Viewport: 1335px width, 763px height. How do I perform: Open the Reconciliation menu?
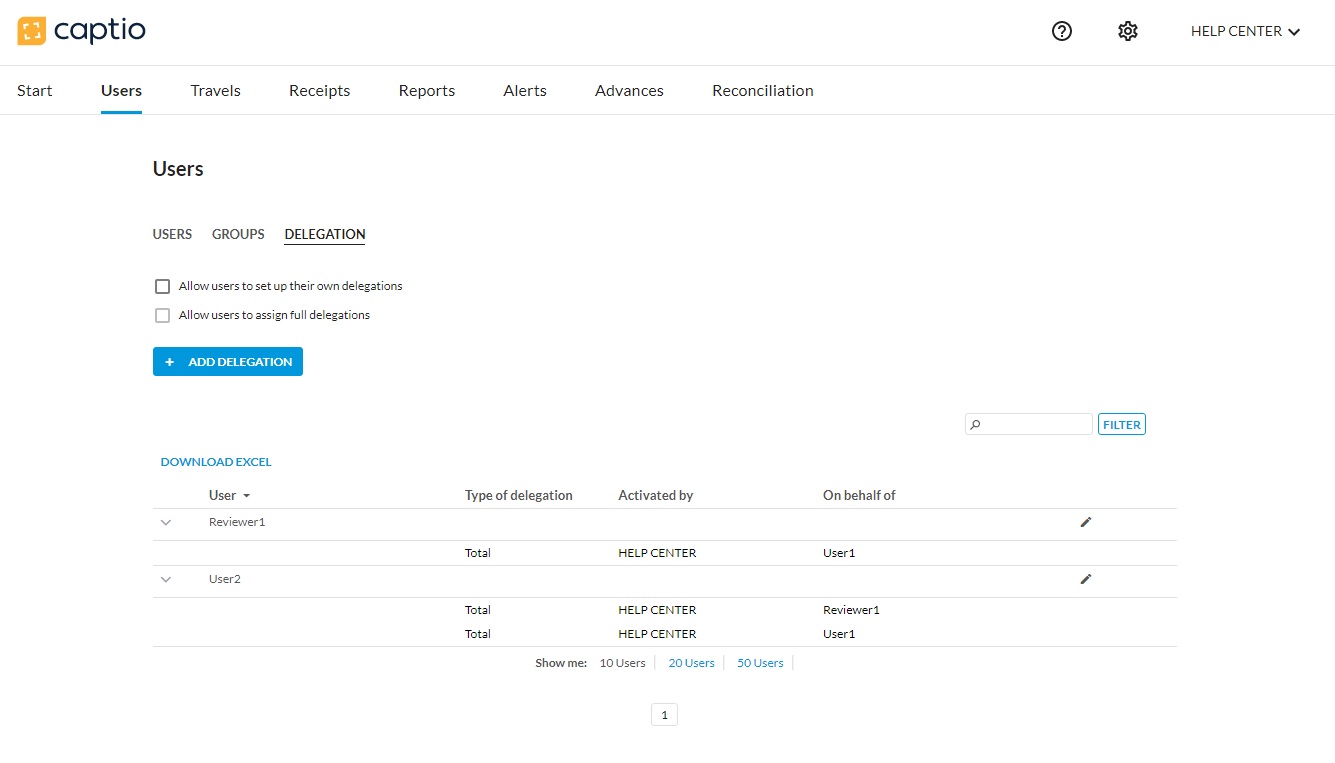pyautogui.click(x=762, y=90)
